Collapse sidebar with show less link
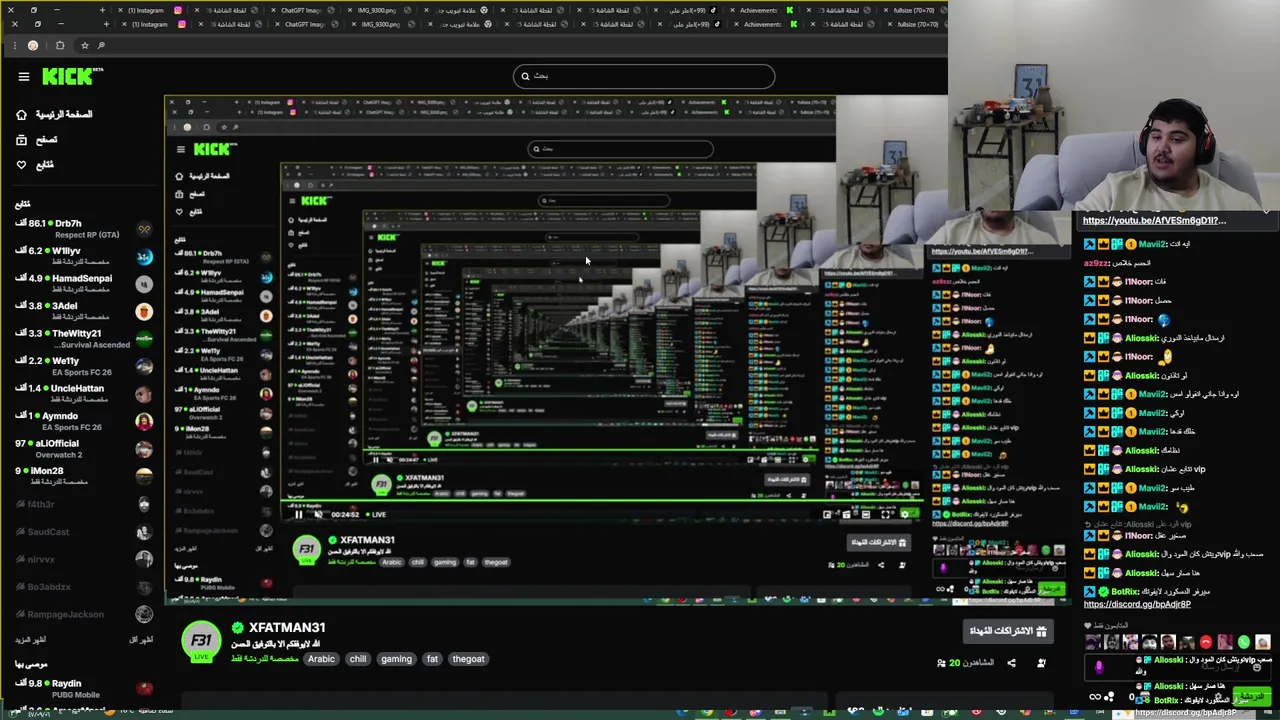This screenshot has height=720, width=1280. [141, 640]
